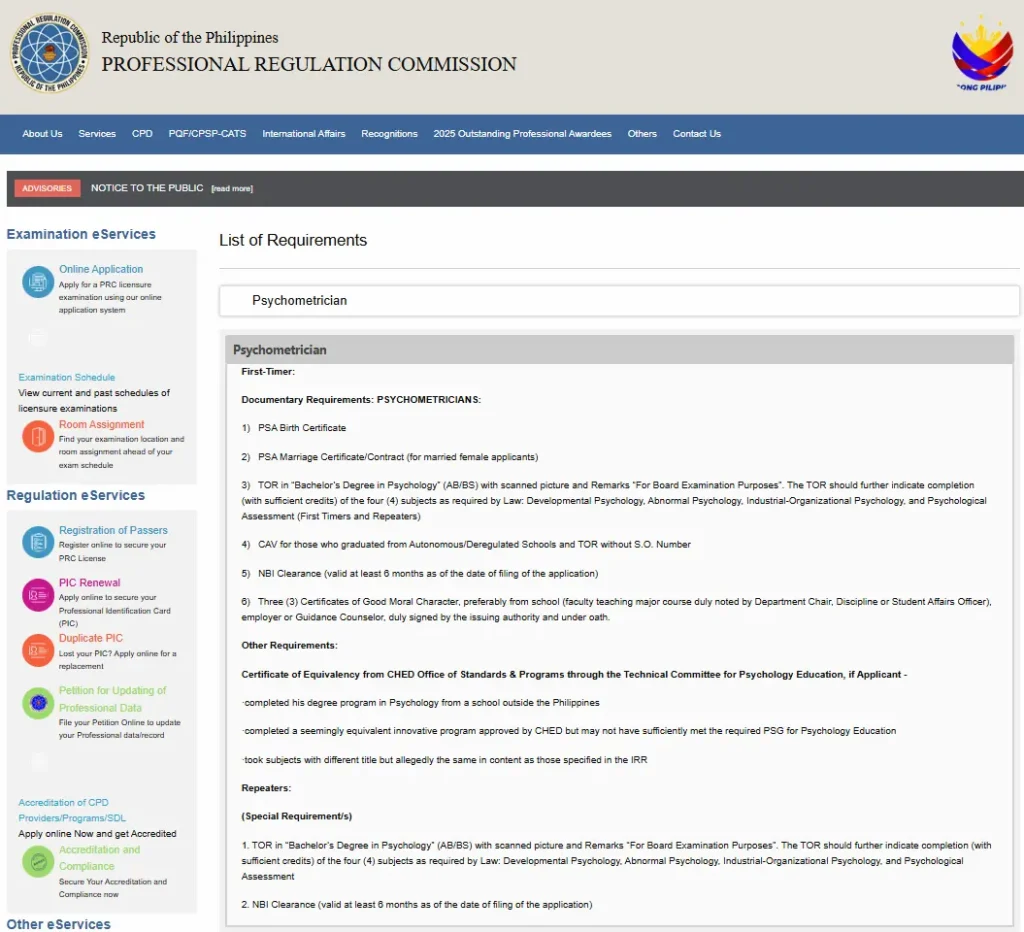Open the Room Assignment link
Screen dimensions: 1024x932
(102, 425)
